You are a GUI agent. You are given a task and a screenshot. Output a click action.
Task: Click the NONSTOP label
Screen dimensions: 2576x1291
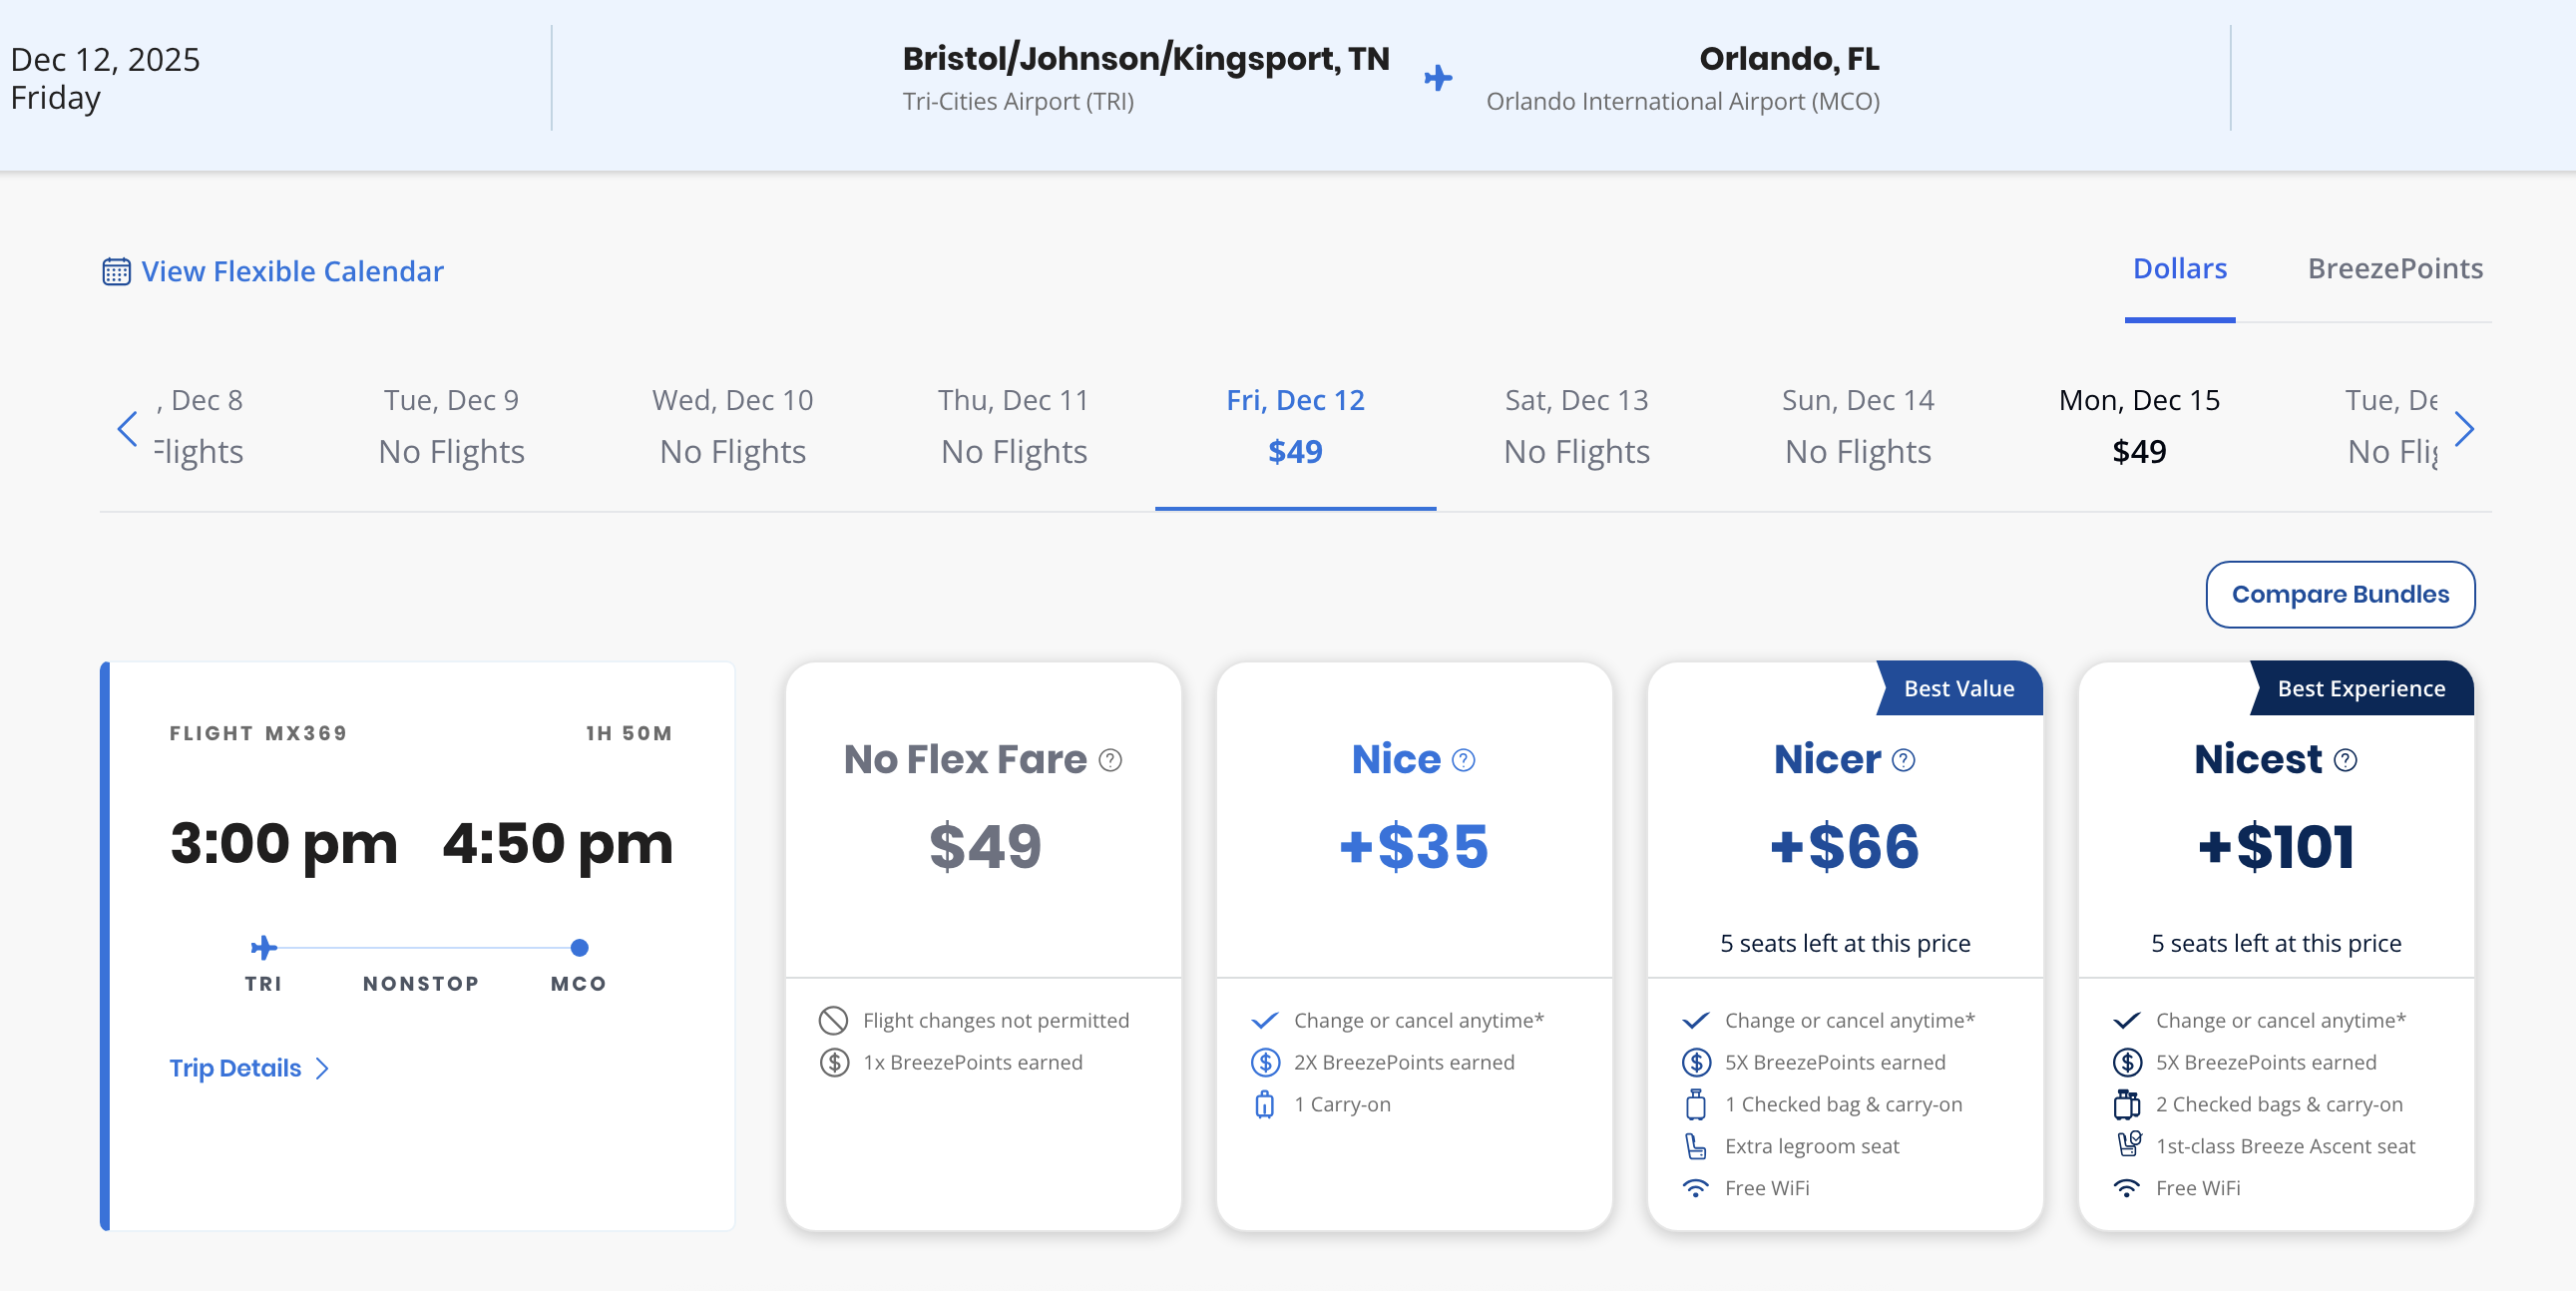click(421, 984)
